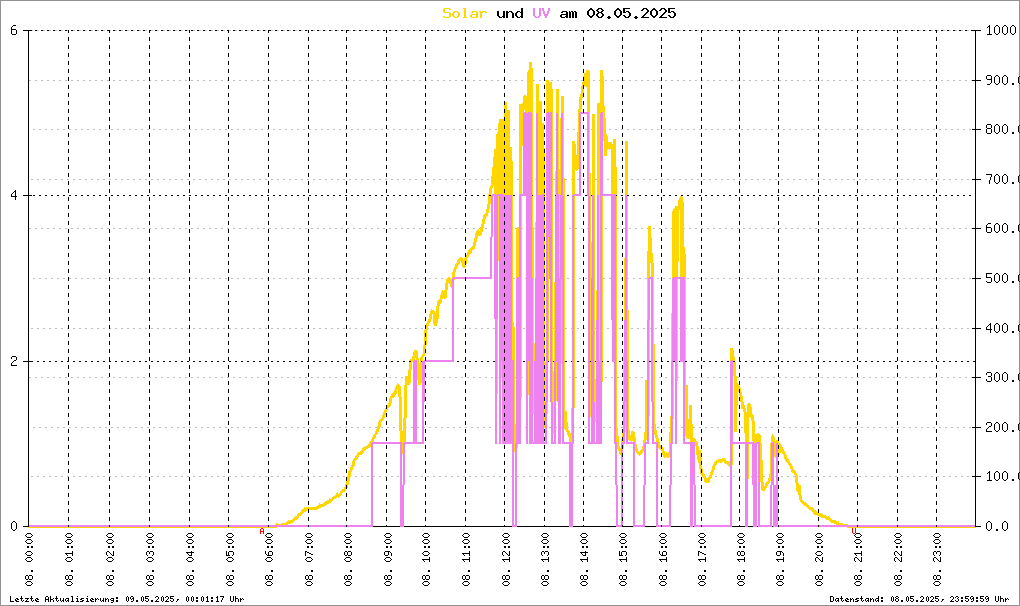
Task: Click the time axis label '08. 00:00'
Action: 29,559
